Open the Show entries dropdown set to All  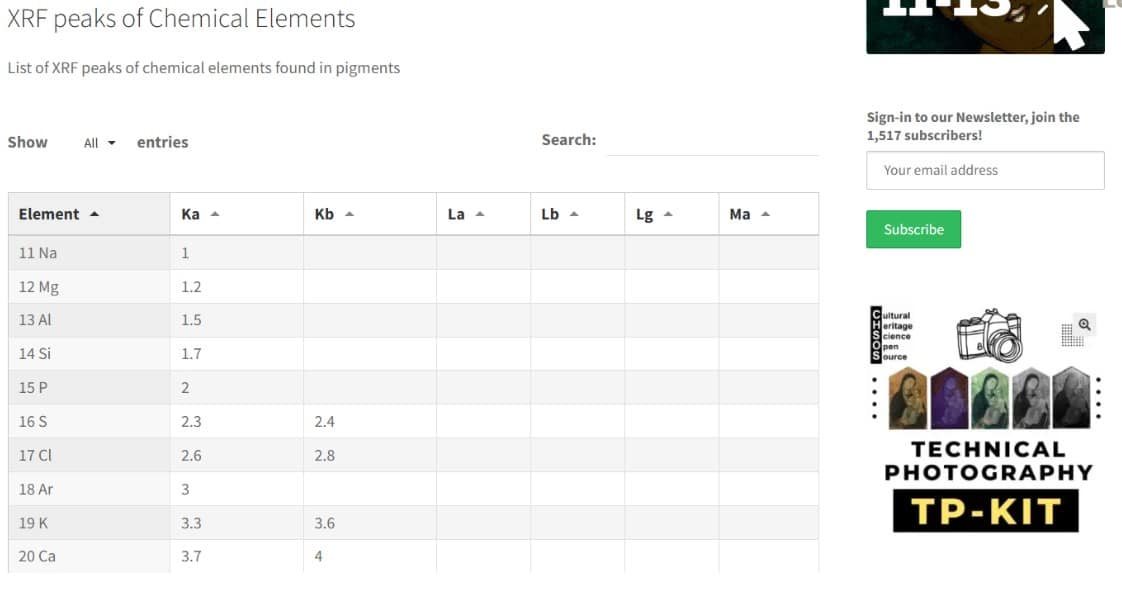point(99,143)
